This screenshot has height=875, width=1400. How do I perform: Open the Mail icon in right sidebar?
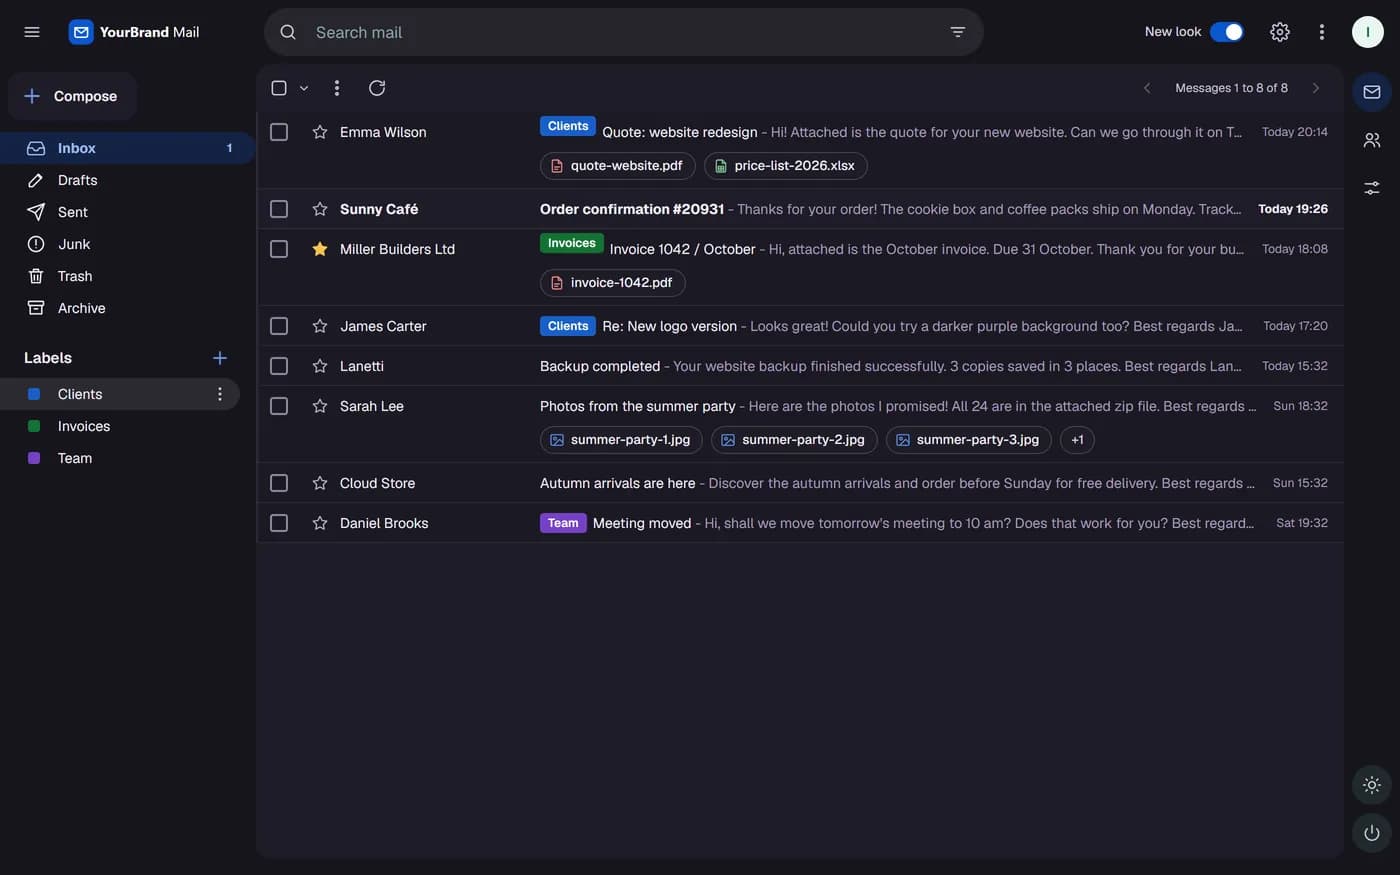coord(1372,92)
